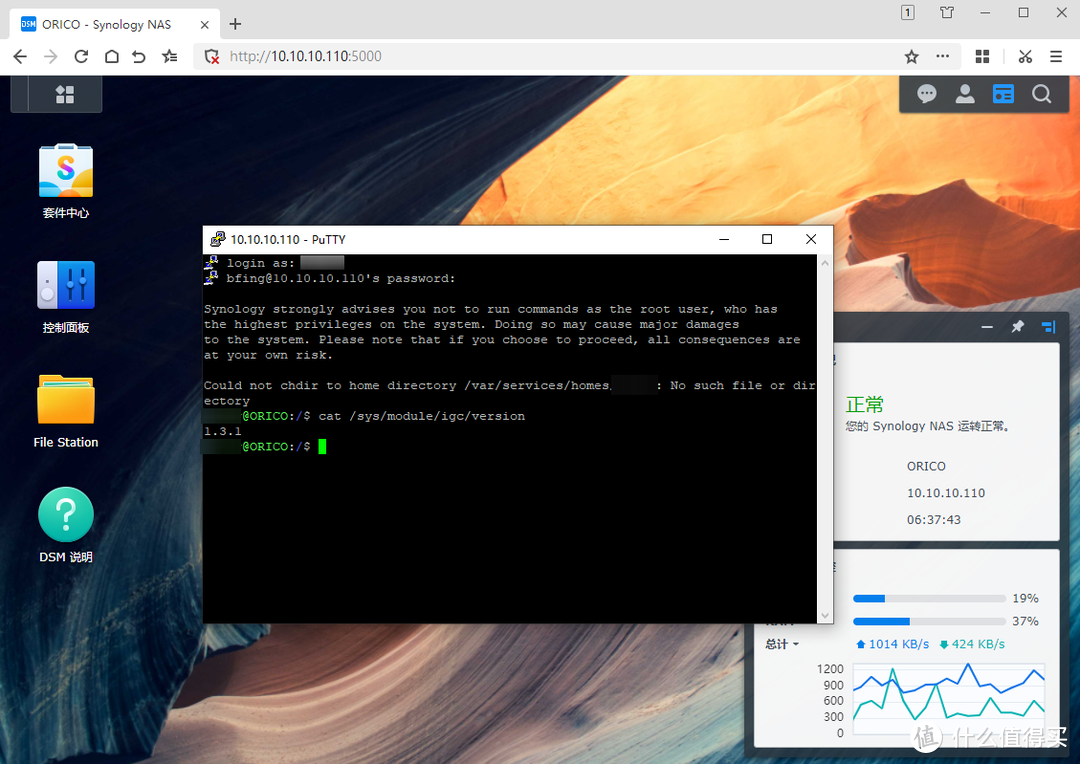1080x764 pixels.
Task: Open a new browser tab with plus button
Action: point(236,24)
